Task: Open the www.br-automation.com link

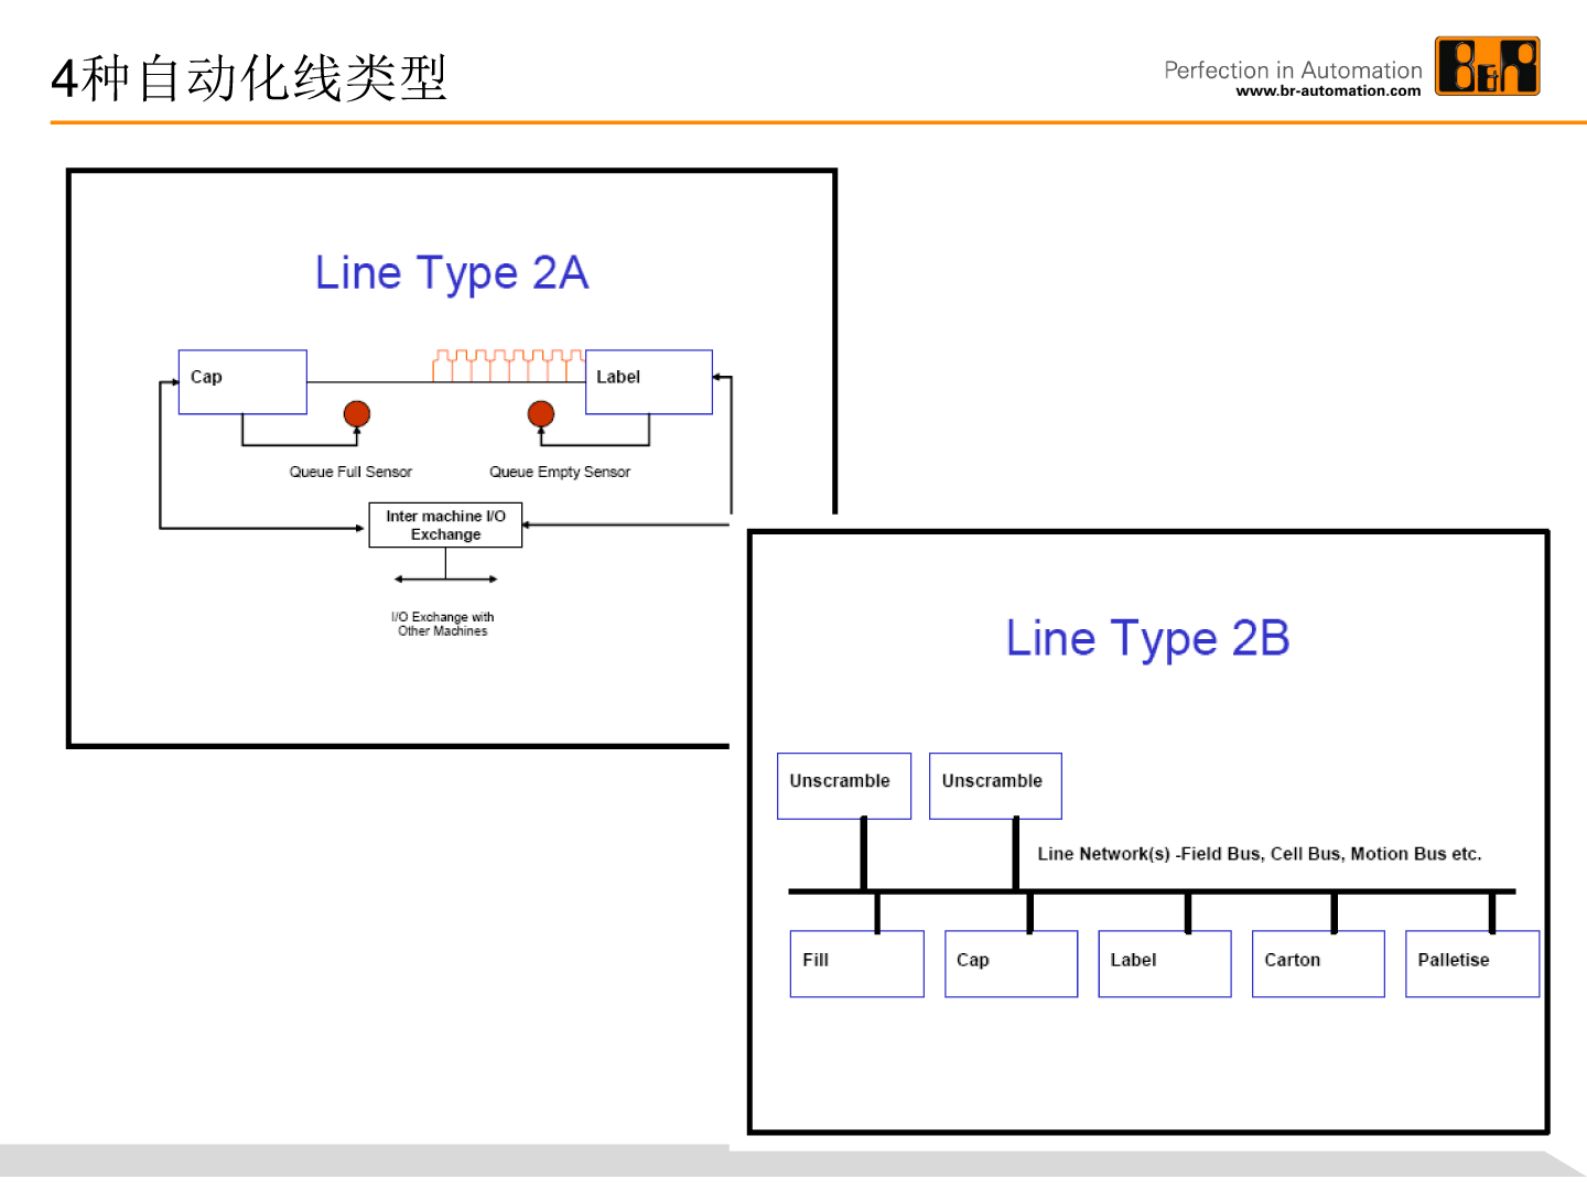Action: coord(1327,91)
